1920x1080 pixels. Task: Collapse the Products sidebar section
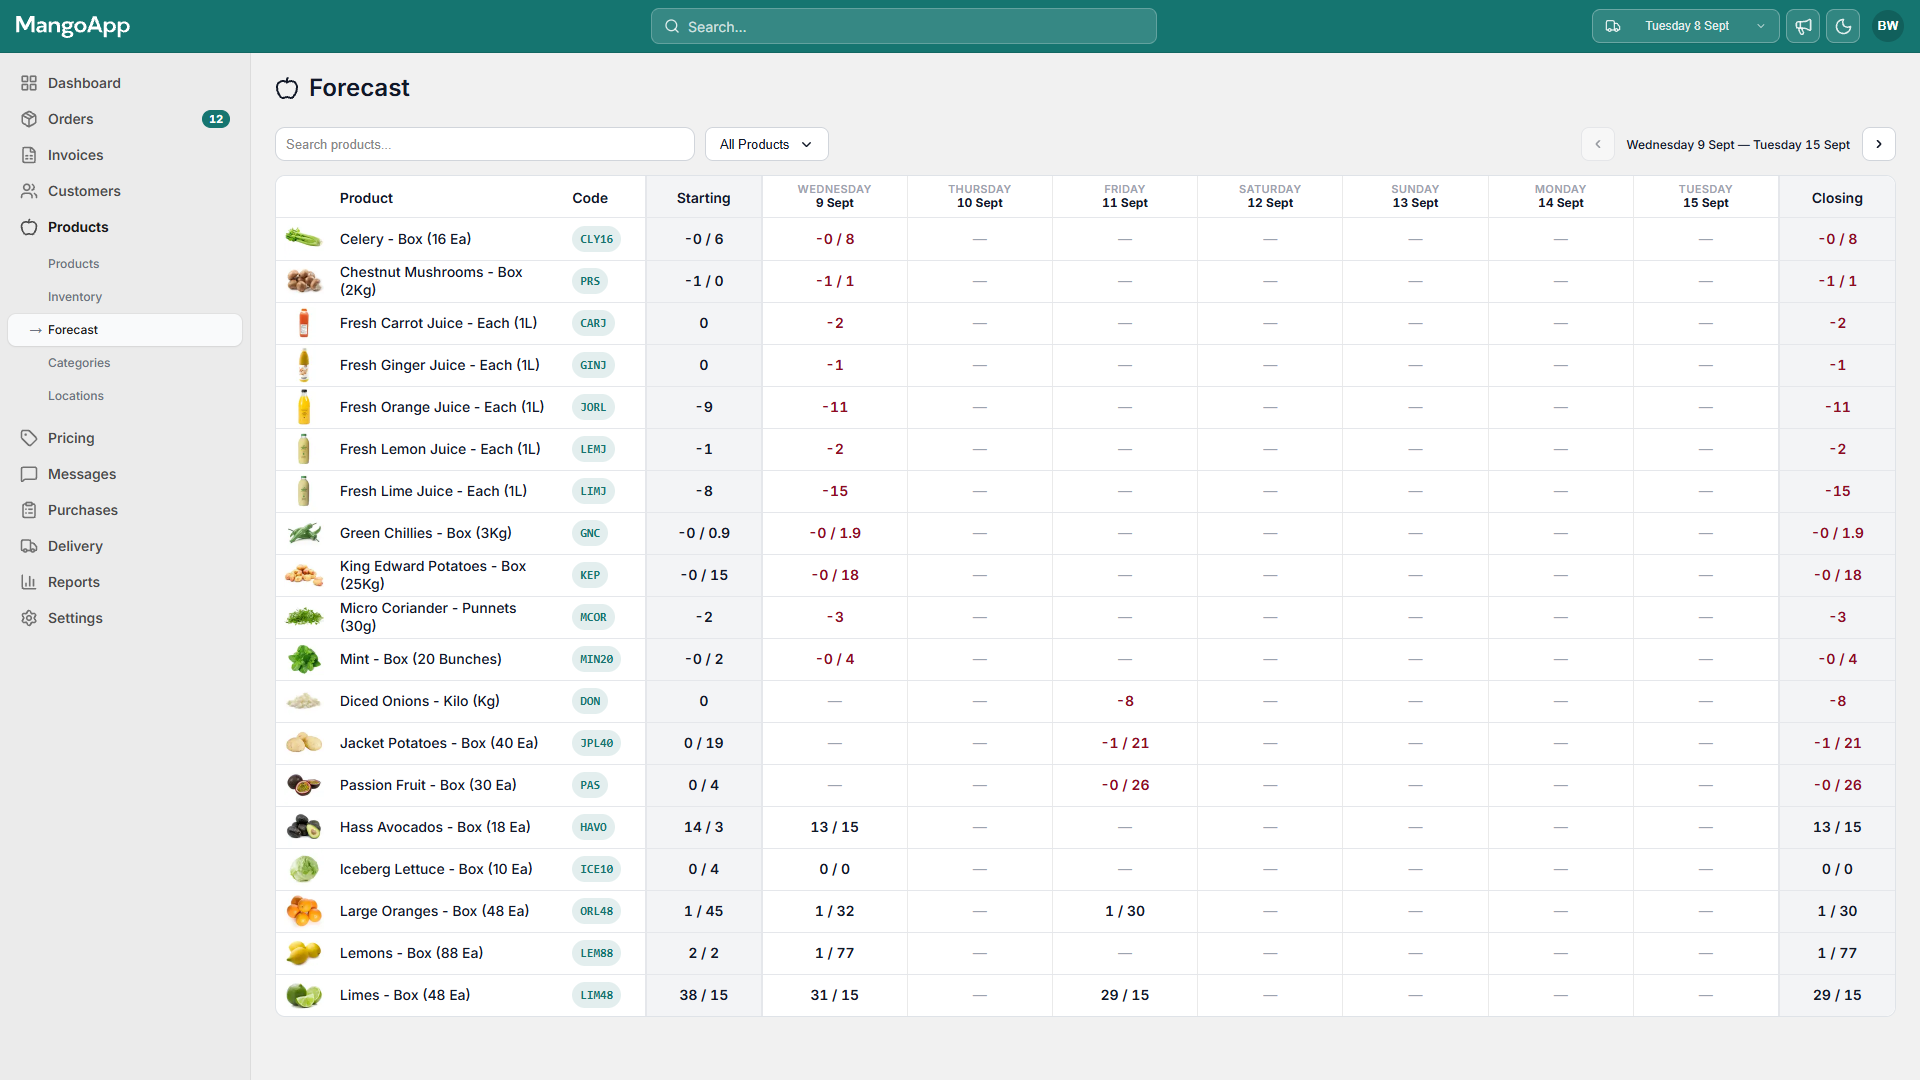[125, 227]
